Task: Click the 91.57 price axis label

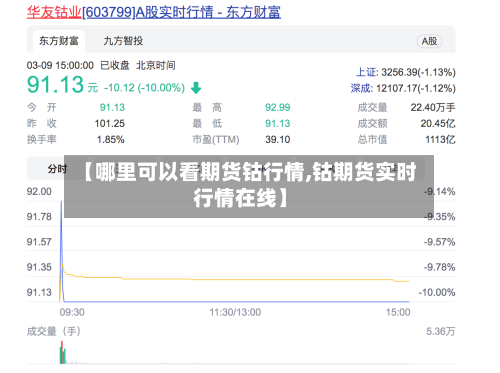Action: [39, 242]
